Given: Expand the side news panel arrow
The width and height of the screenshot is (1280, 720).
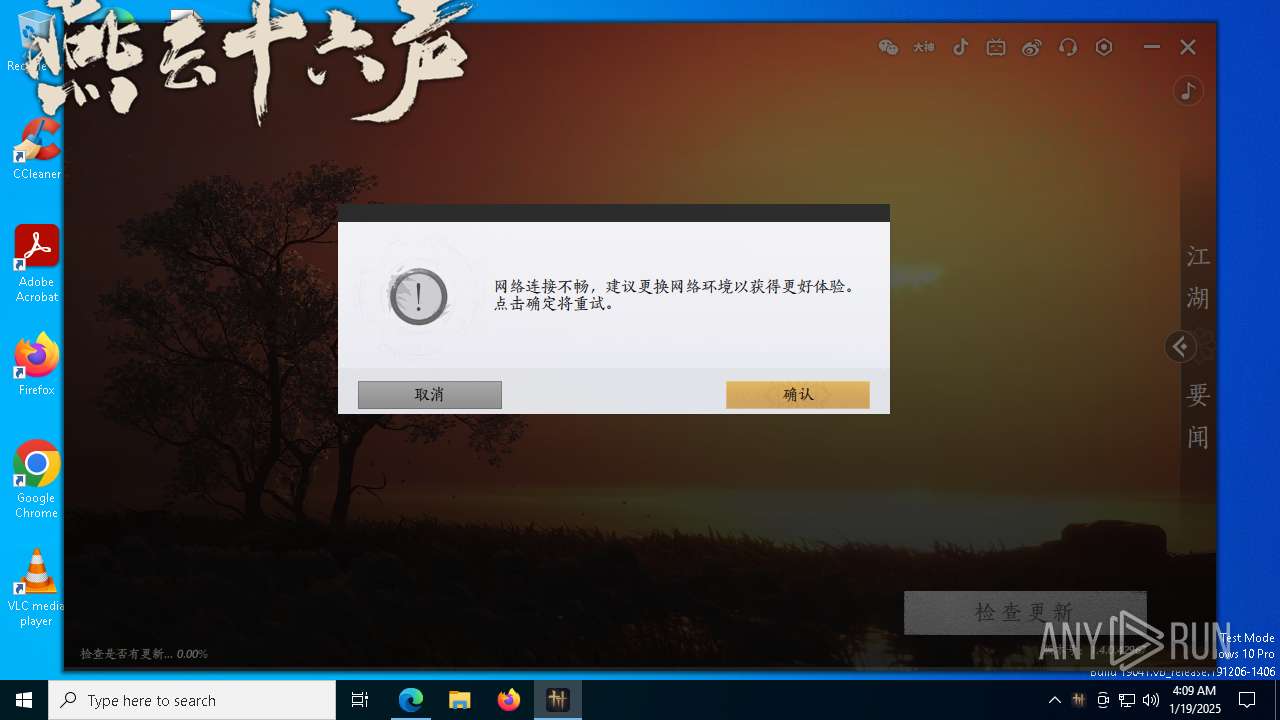Looking at the screenshot, I should coord(1181,347).
